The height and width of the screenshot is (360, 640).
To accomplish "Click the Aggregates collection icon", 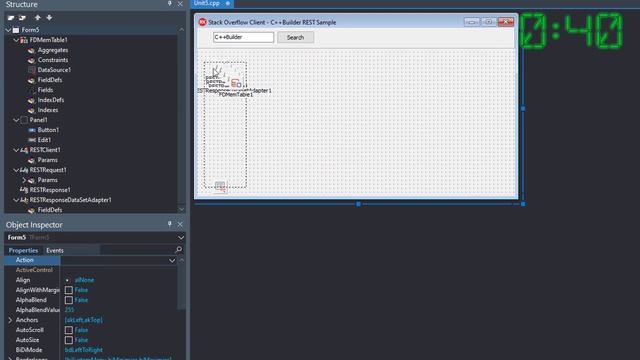I will [x=31, y=50].
